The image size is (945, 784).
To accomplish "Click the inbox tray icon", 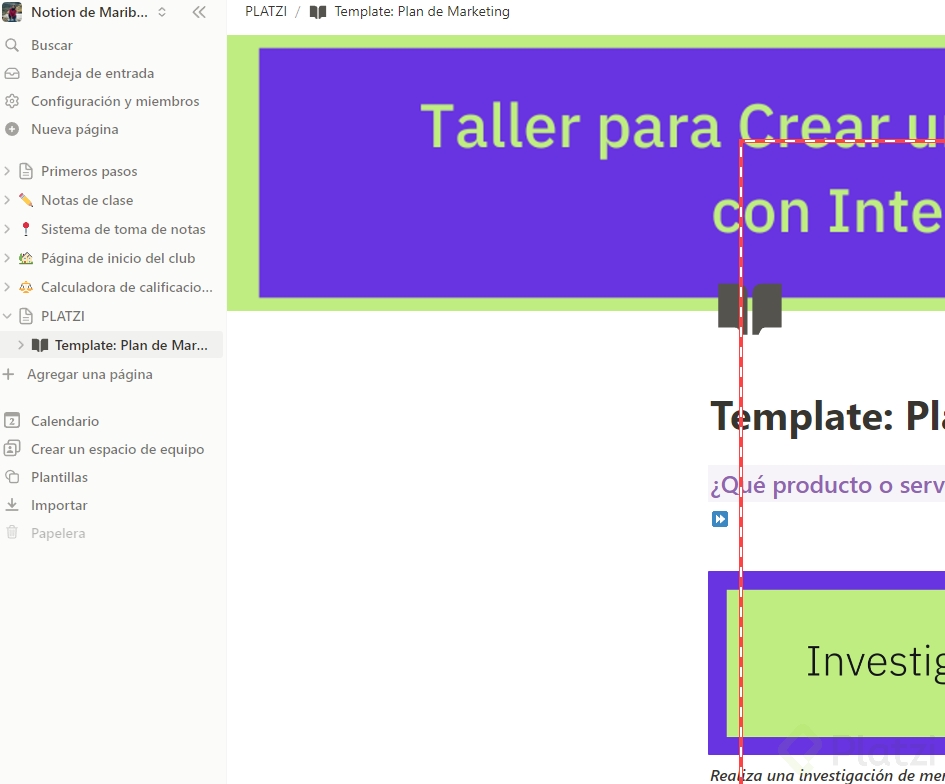I will 11,74.
